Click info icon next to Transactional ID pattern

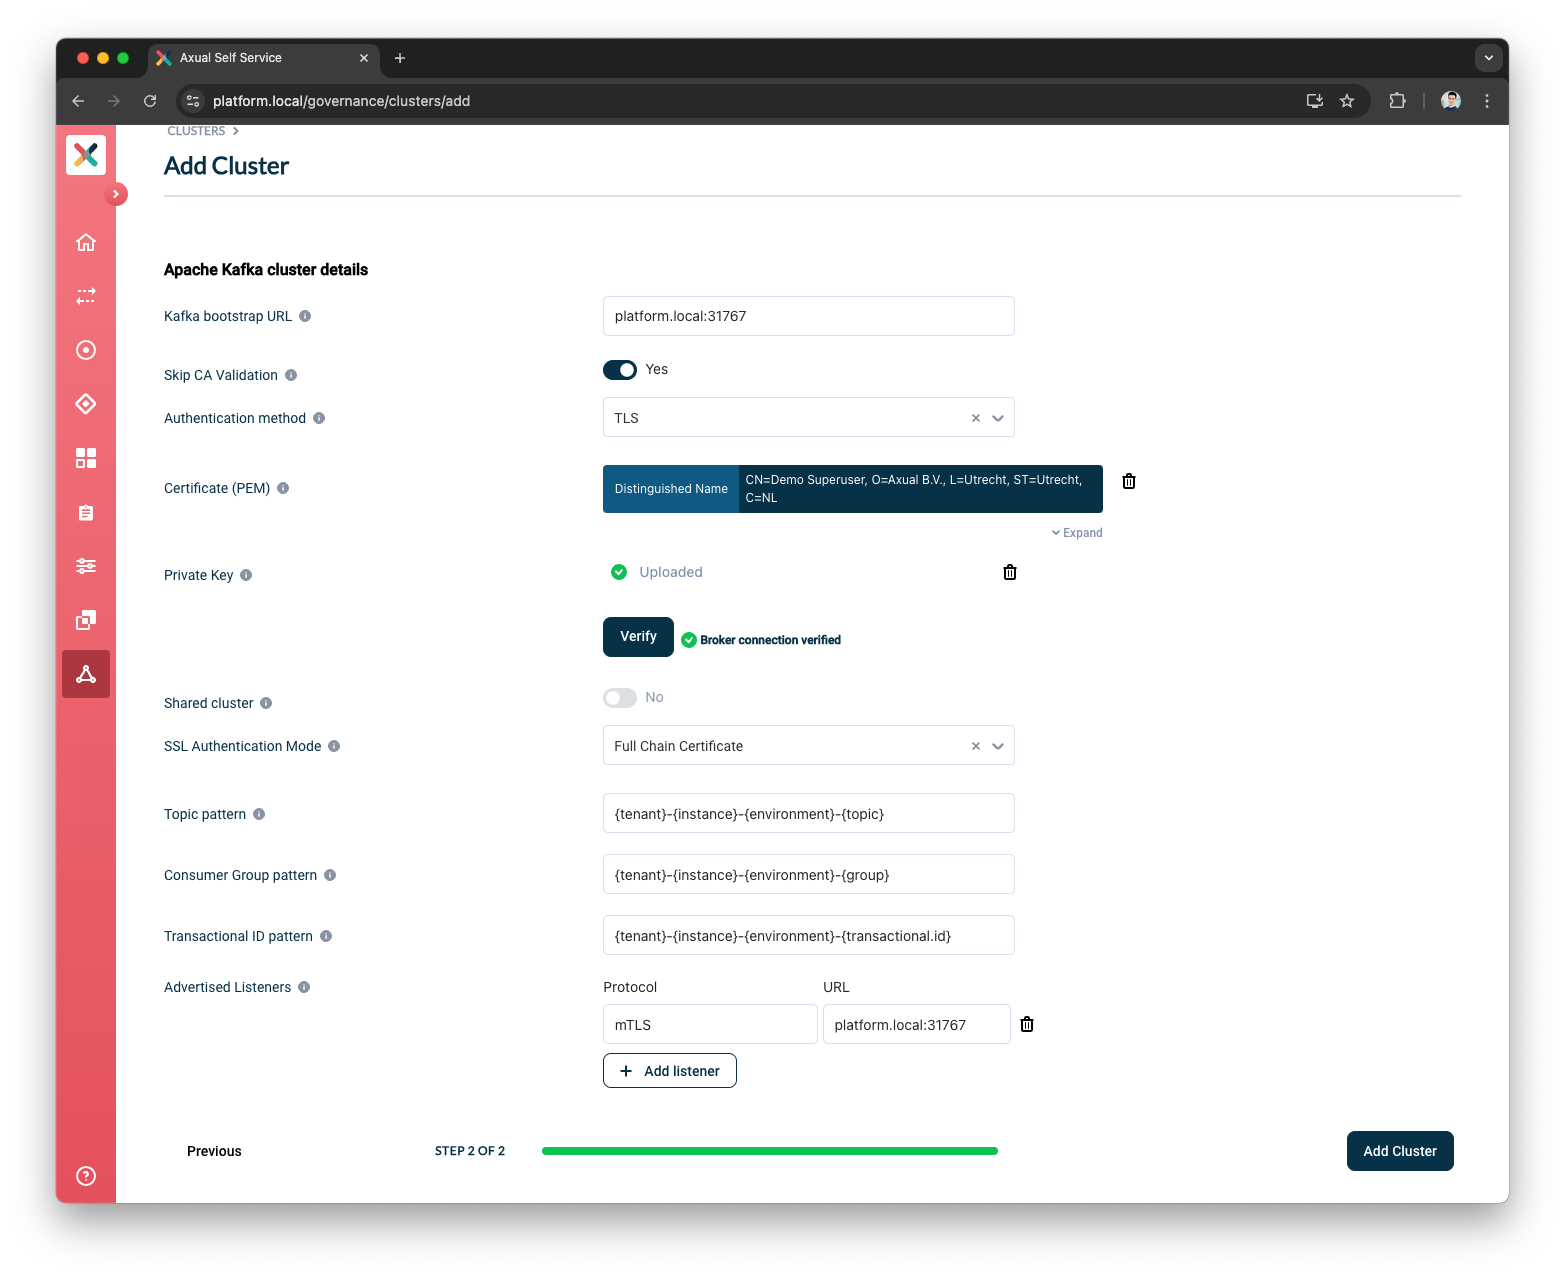pyautogui.click(x=326, y=936)
